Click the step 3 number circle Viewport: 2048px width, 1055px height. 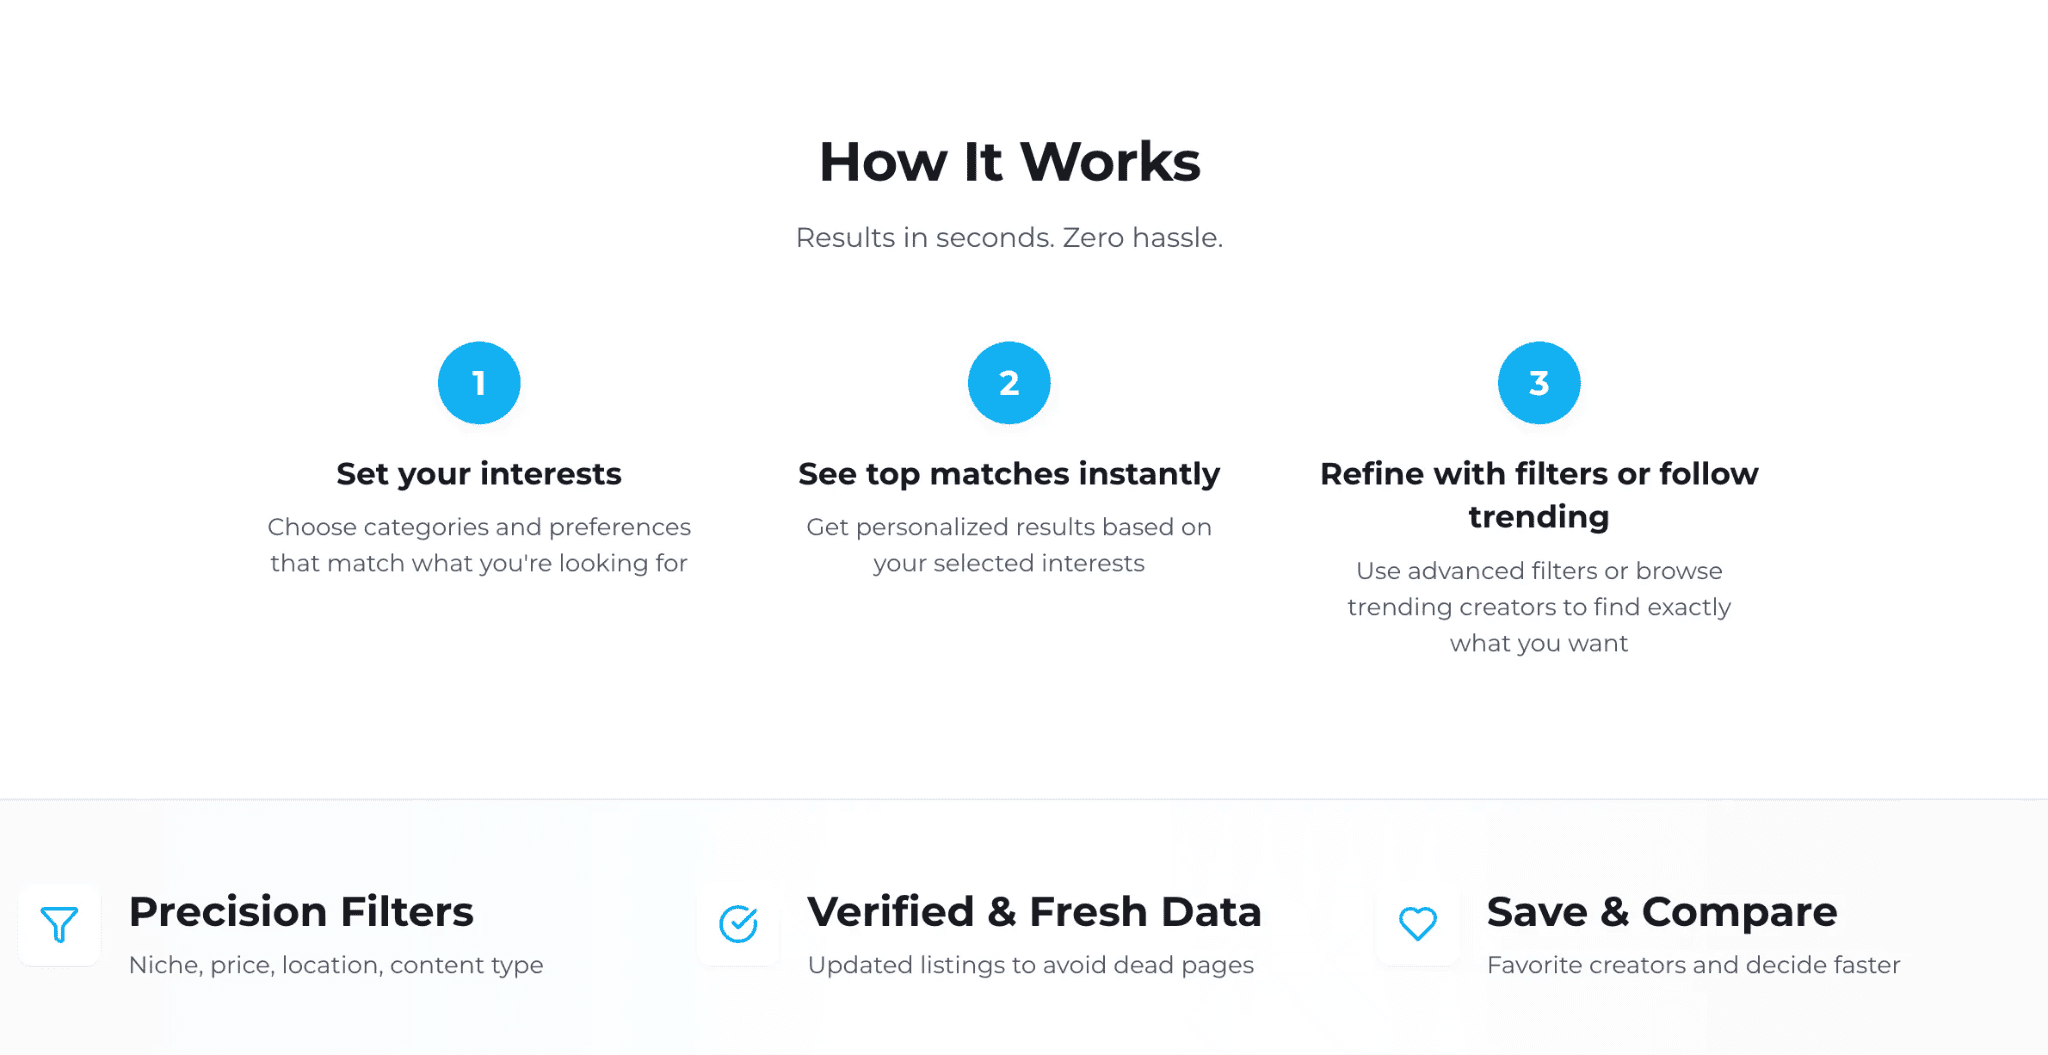[x=1539, y=383]
